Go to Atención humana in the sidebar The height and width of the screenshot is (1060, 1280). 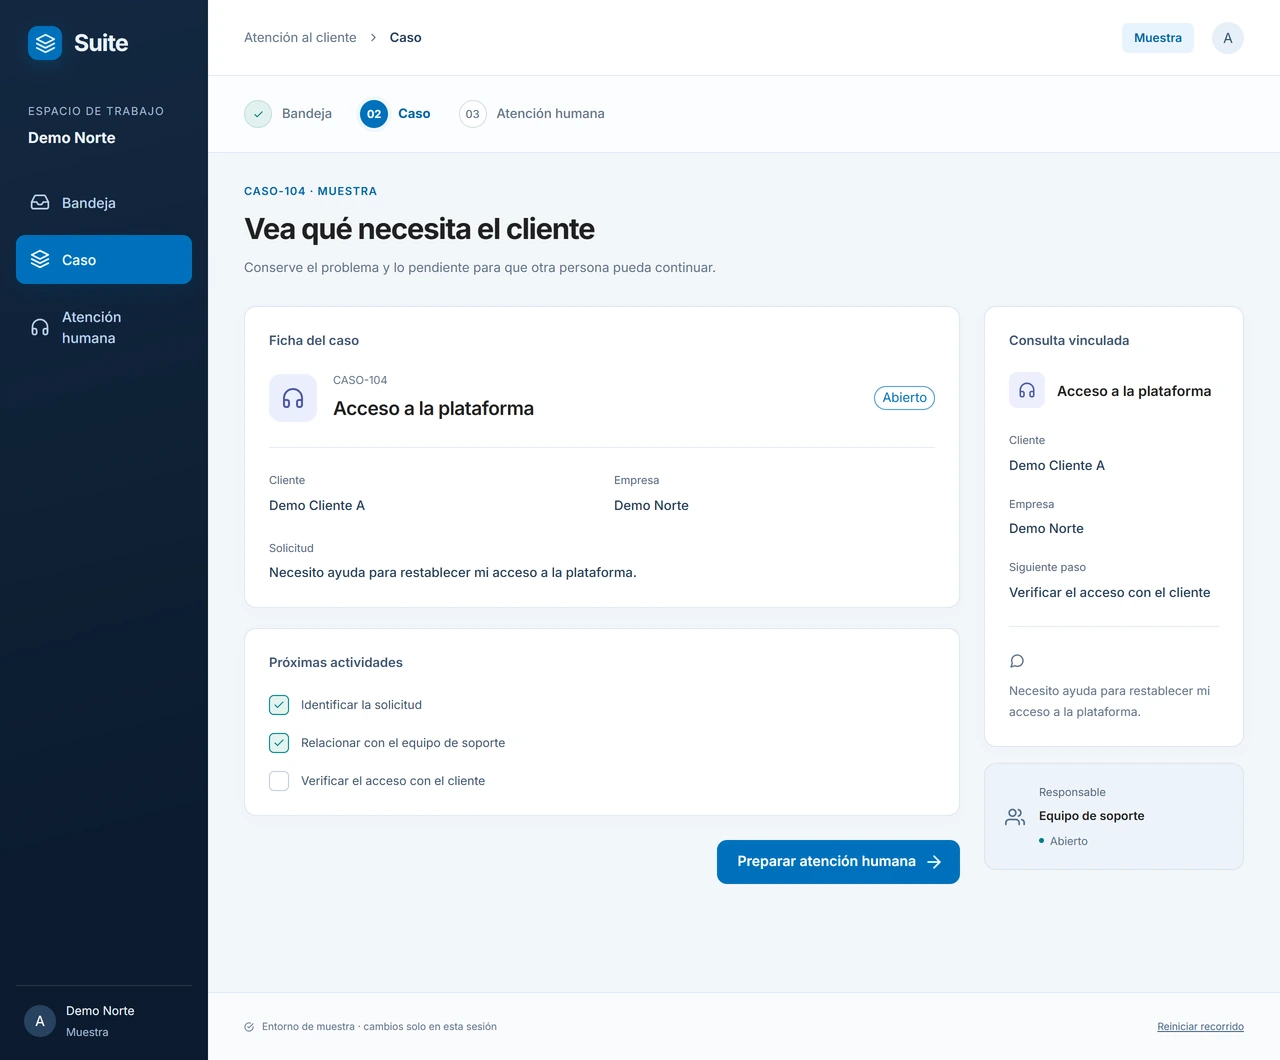pos(104,328)
